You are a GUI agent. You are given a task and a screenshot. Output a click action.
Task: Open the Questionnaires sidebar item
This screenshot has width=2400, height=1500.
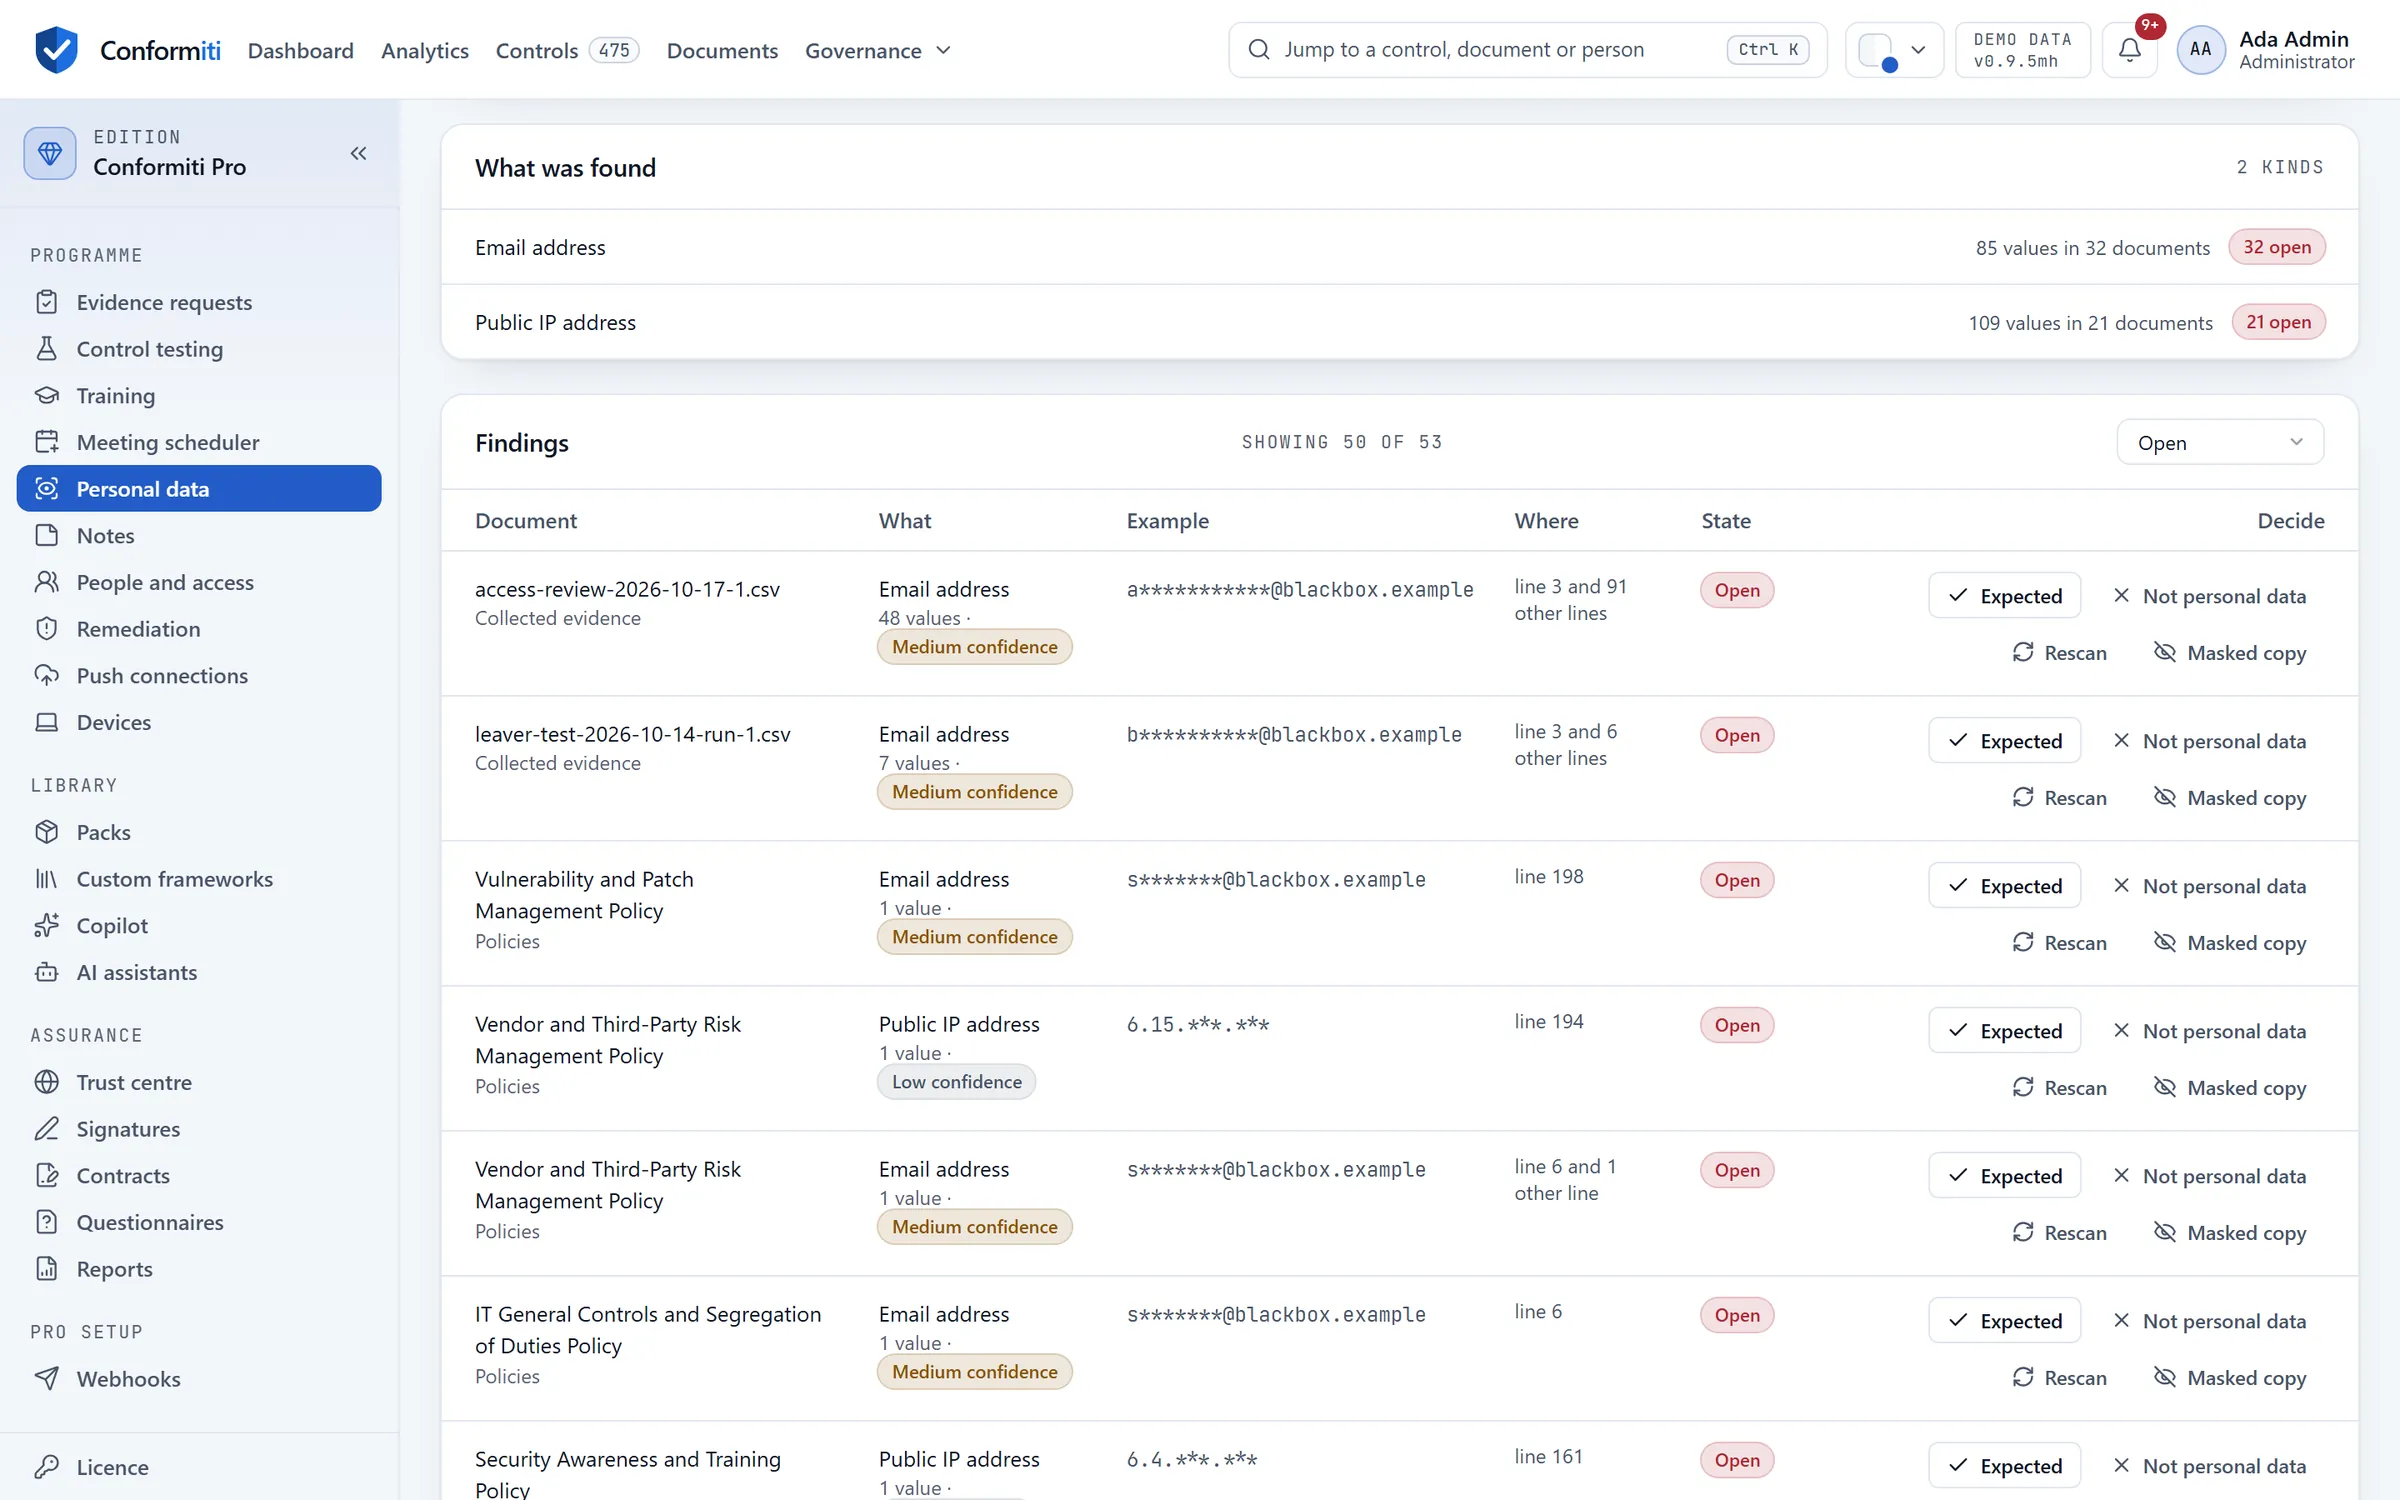click(199, 1222)
